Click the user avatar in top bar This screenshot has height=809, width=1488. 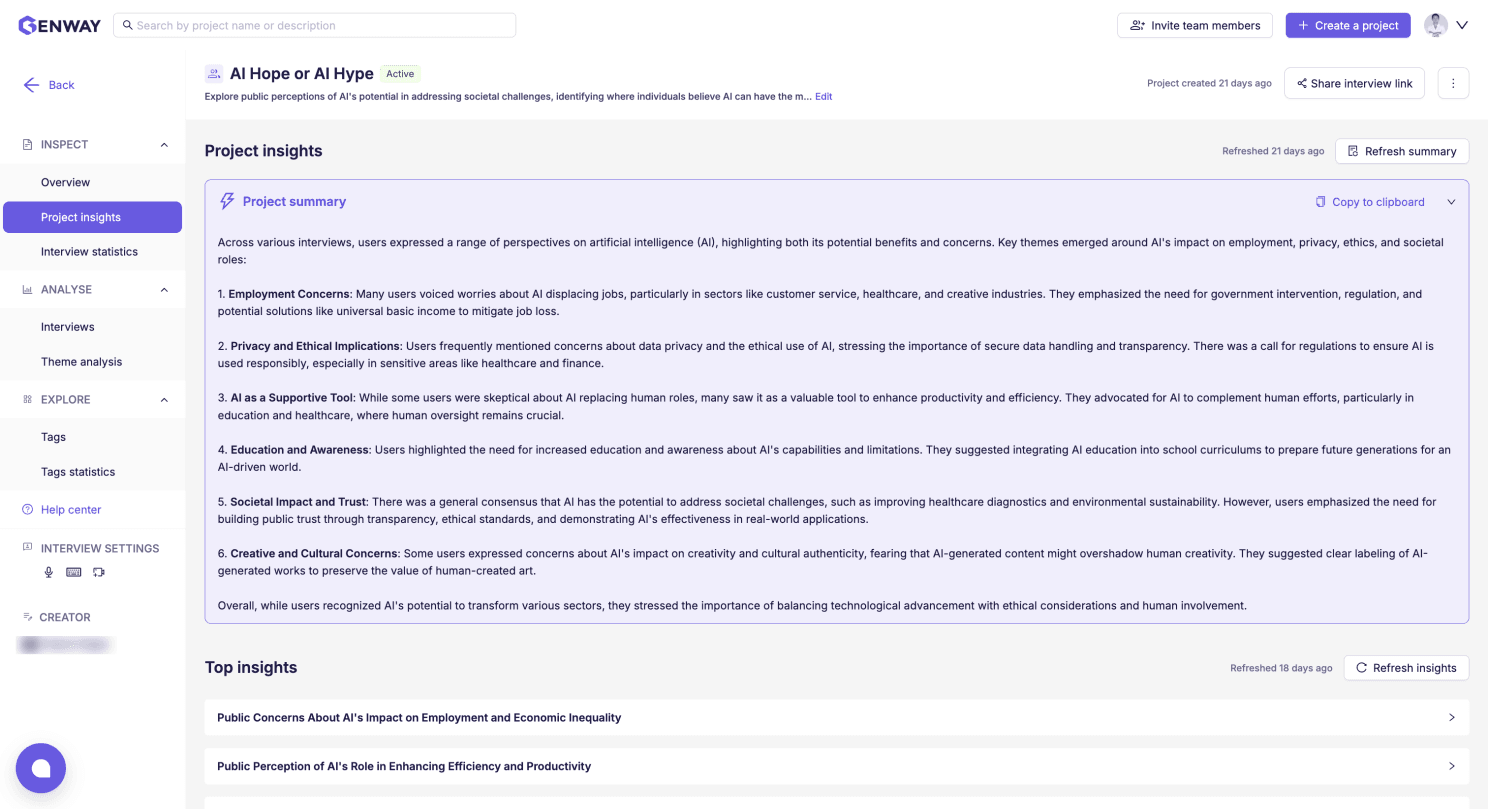point(1436,25)
